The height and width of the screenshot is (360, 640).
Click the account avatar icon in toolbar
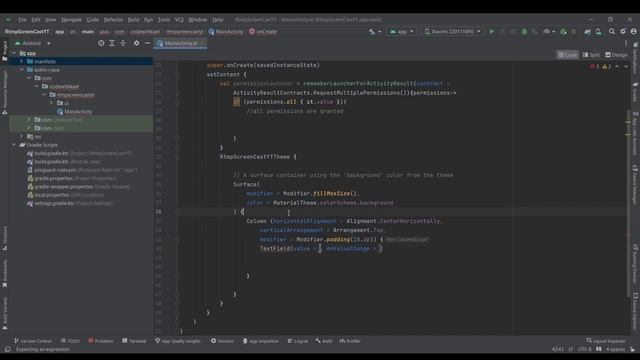click(633, 31)
